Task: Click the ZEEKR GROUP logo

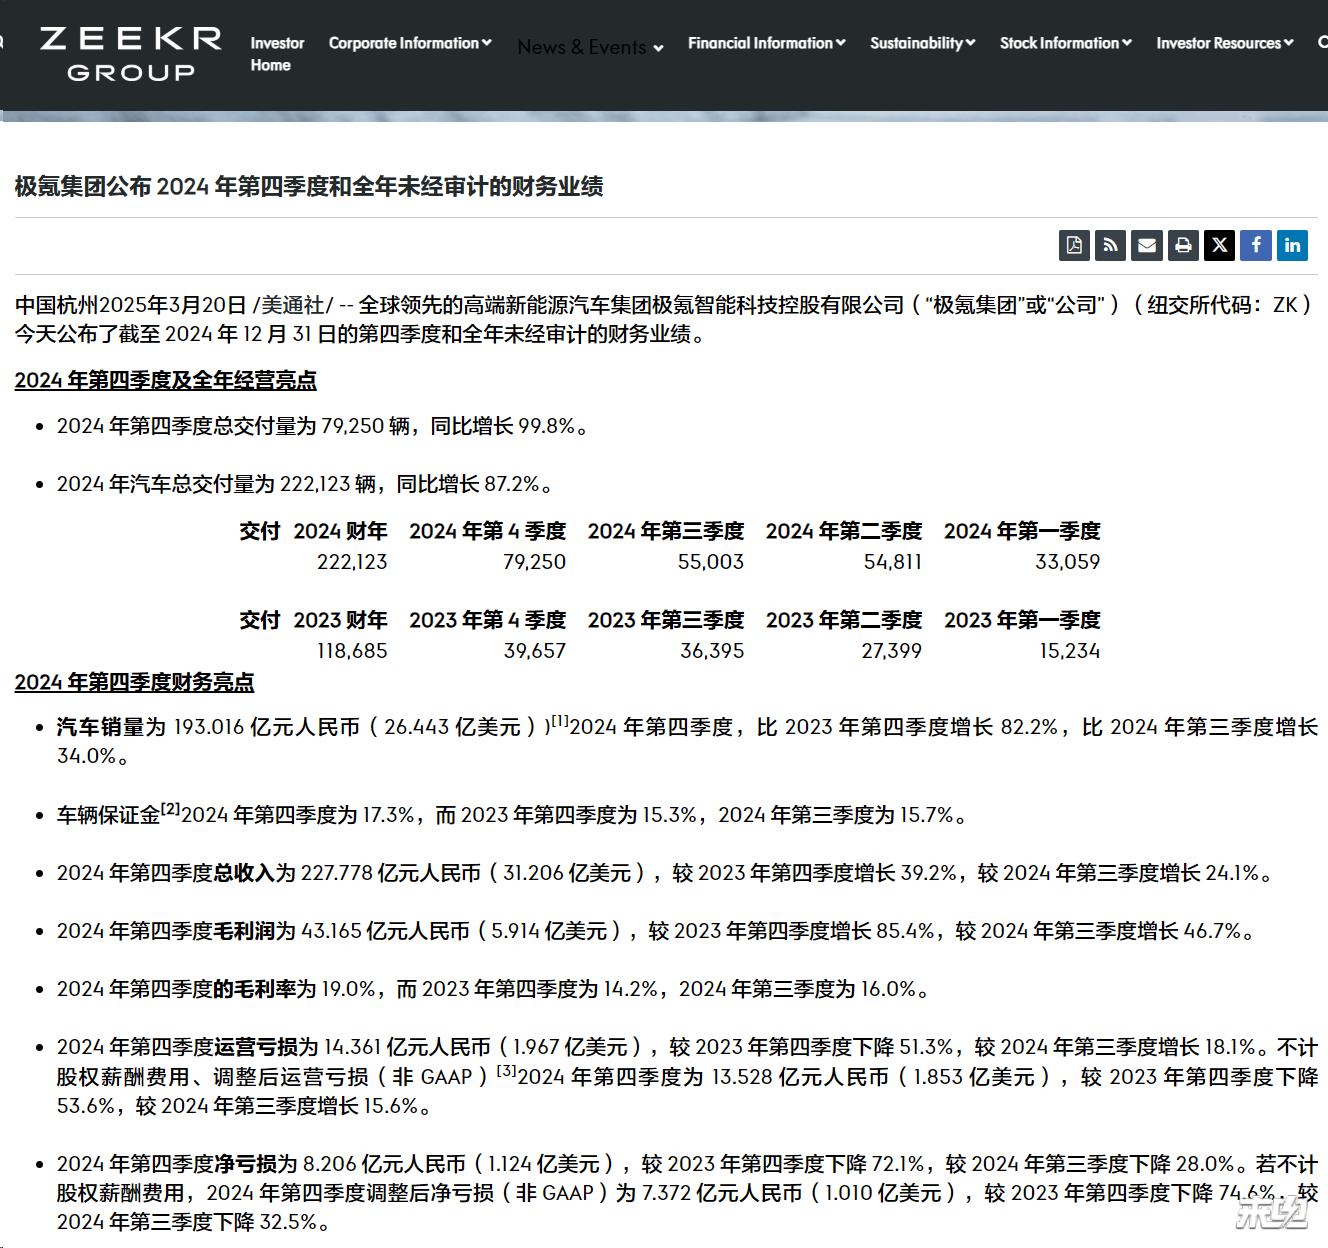Action: tap(131, 54)
